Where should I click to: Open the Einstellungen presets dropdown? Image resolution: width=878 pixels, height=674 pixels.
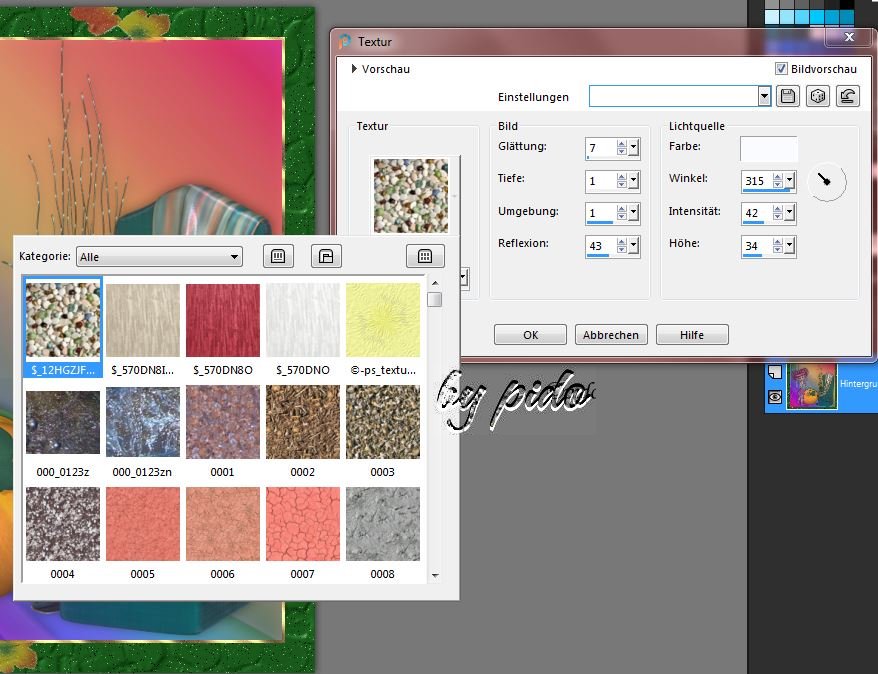[x=764, y=96]
